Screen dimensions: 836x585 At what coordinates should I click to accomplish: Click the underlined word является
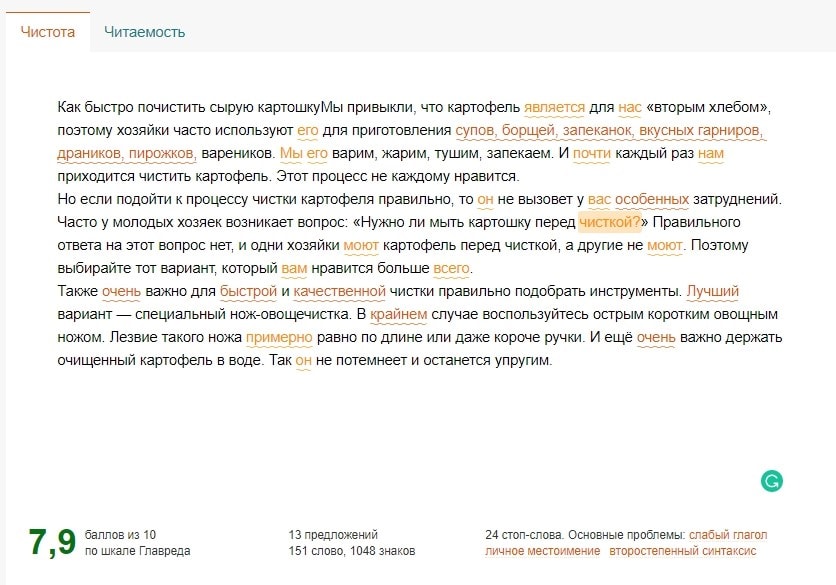pyautogui.click(x=554, y=108)
